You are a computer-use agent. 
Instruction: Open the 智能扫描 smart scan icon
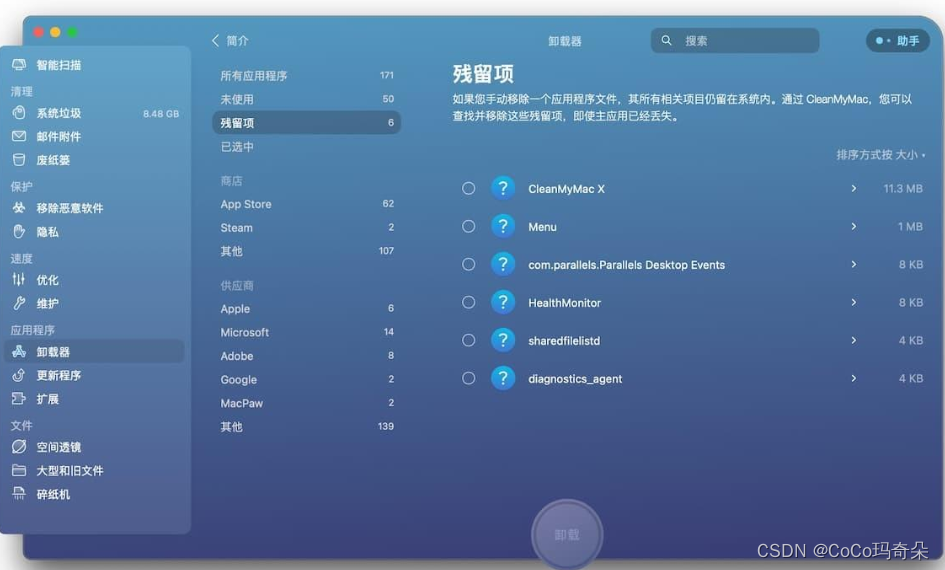point(19,64)
